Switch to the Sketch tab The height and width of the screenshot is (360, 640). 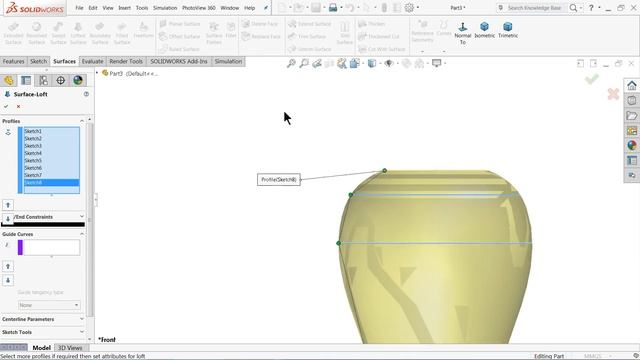(x=38, y=61)
